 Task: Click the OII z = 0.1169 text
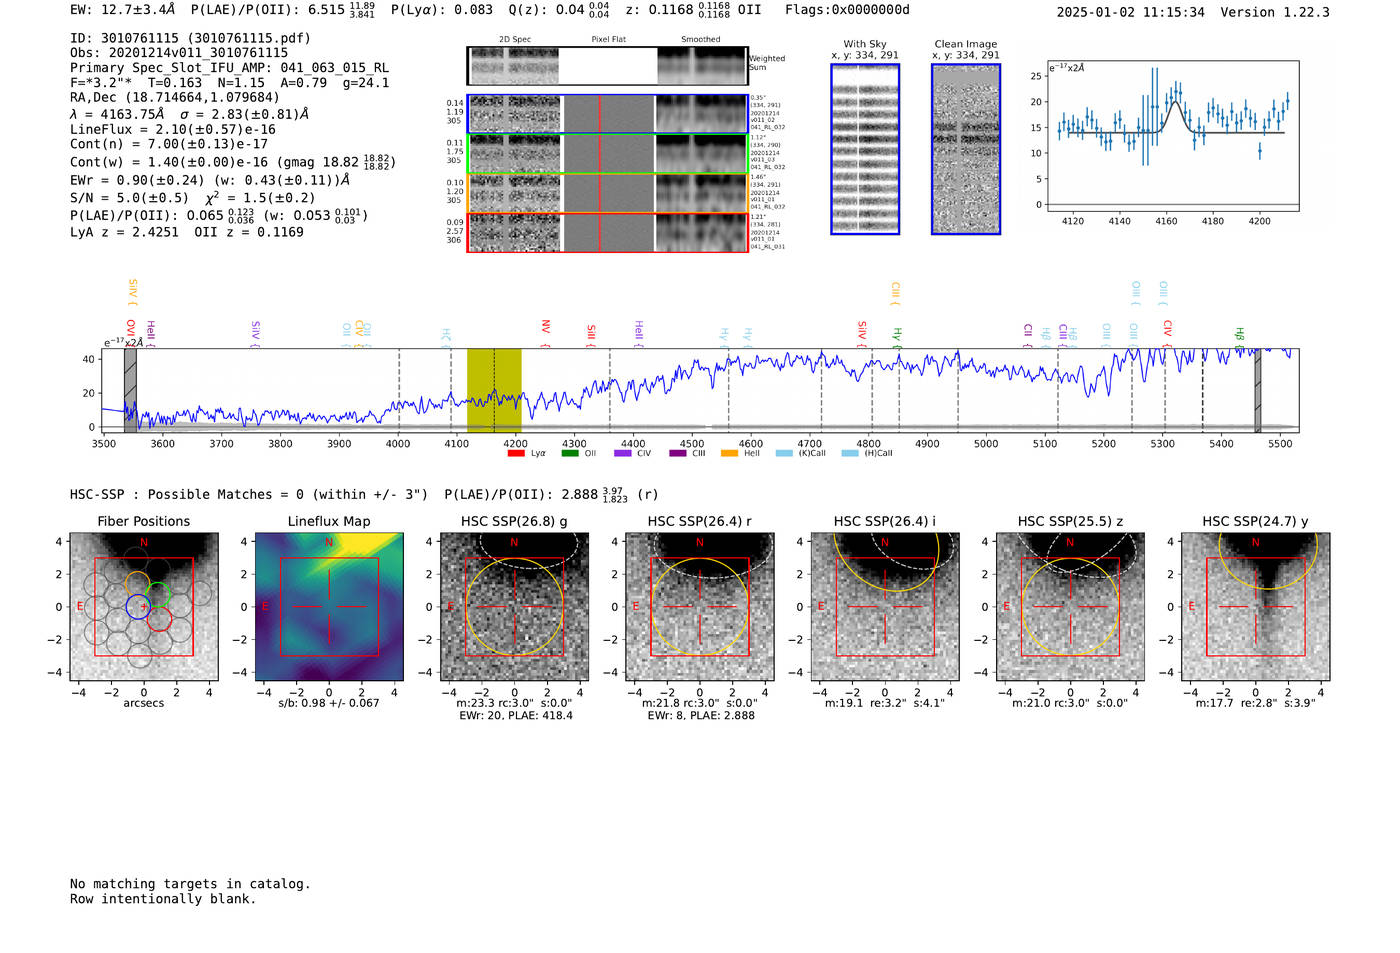click(x=249, y=232)
